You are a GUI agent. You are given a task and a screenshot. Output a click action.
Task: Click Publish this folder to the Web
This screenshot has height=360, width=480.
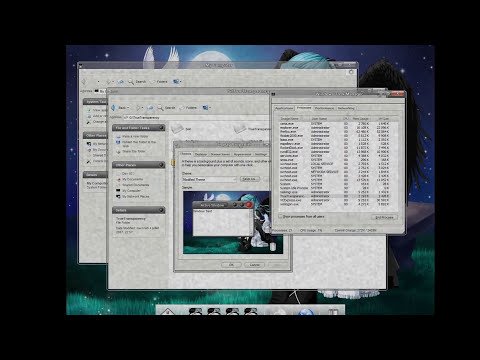136,144
